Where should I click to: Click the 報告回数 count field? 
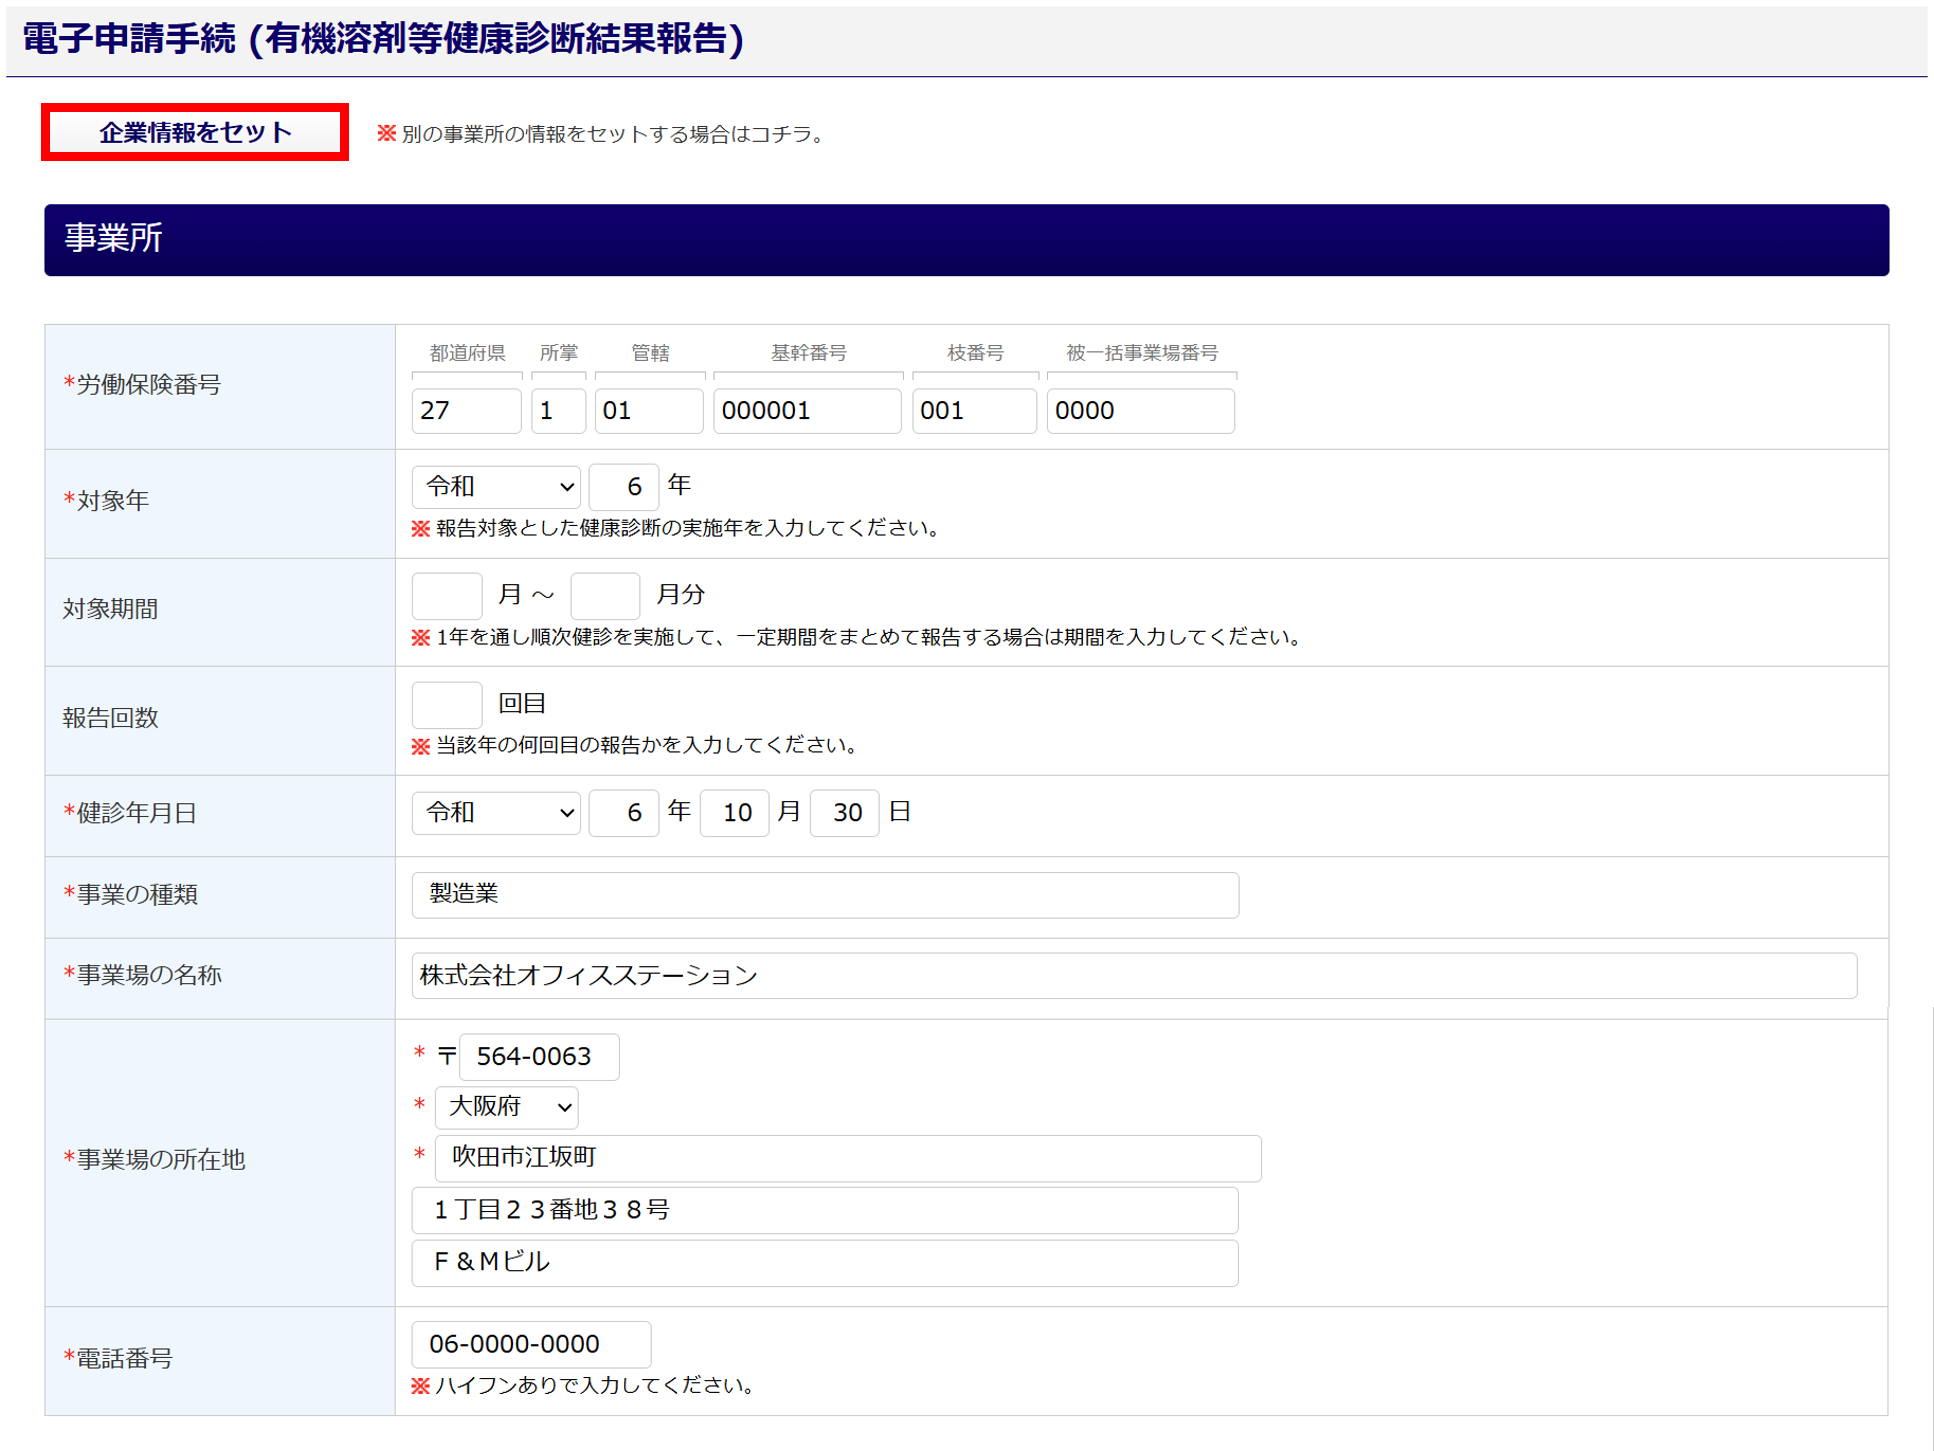[x=447, y=705]
